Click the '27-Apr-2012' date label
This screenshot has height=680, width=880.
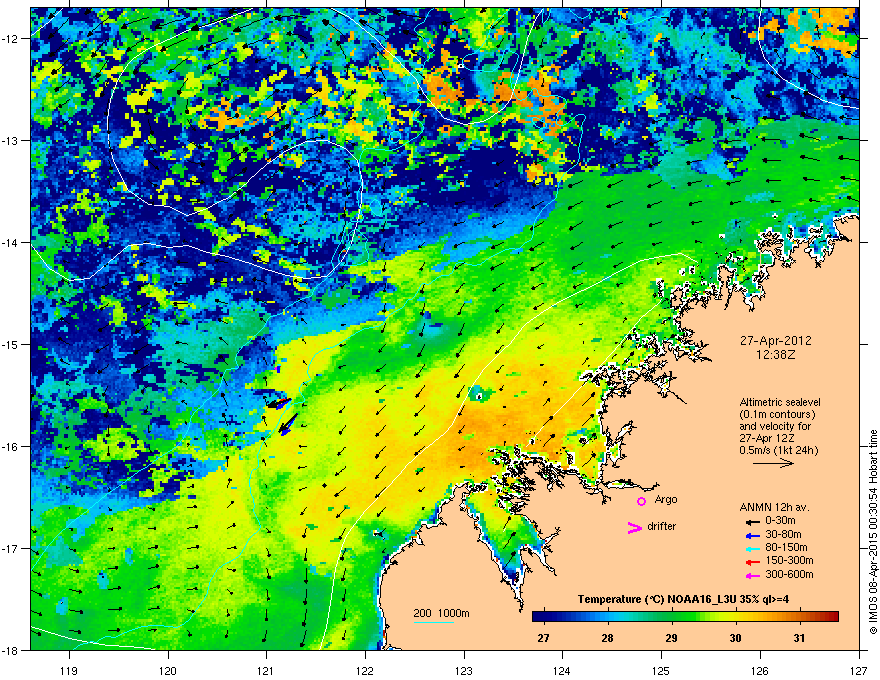[x=775, y=341]
